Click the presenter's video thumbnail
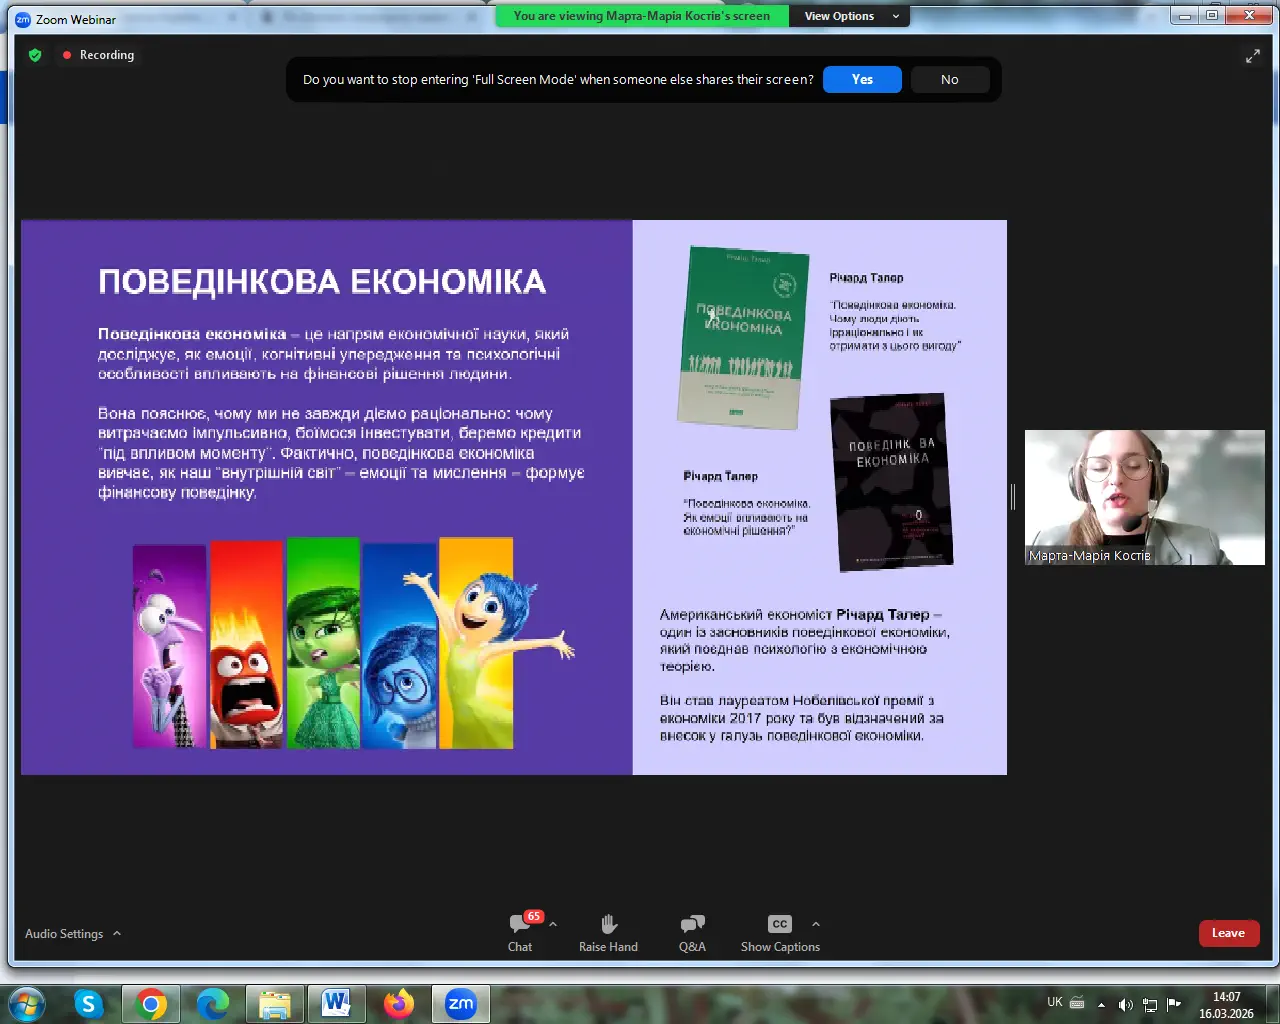The image size is (1280, 1024). click(x=1144, y=497)
